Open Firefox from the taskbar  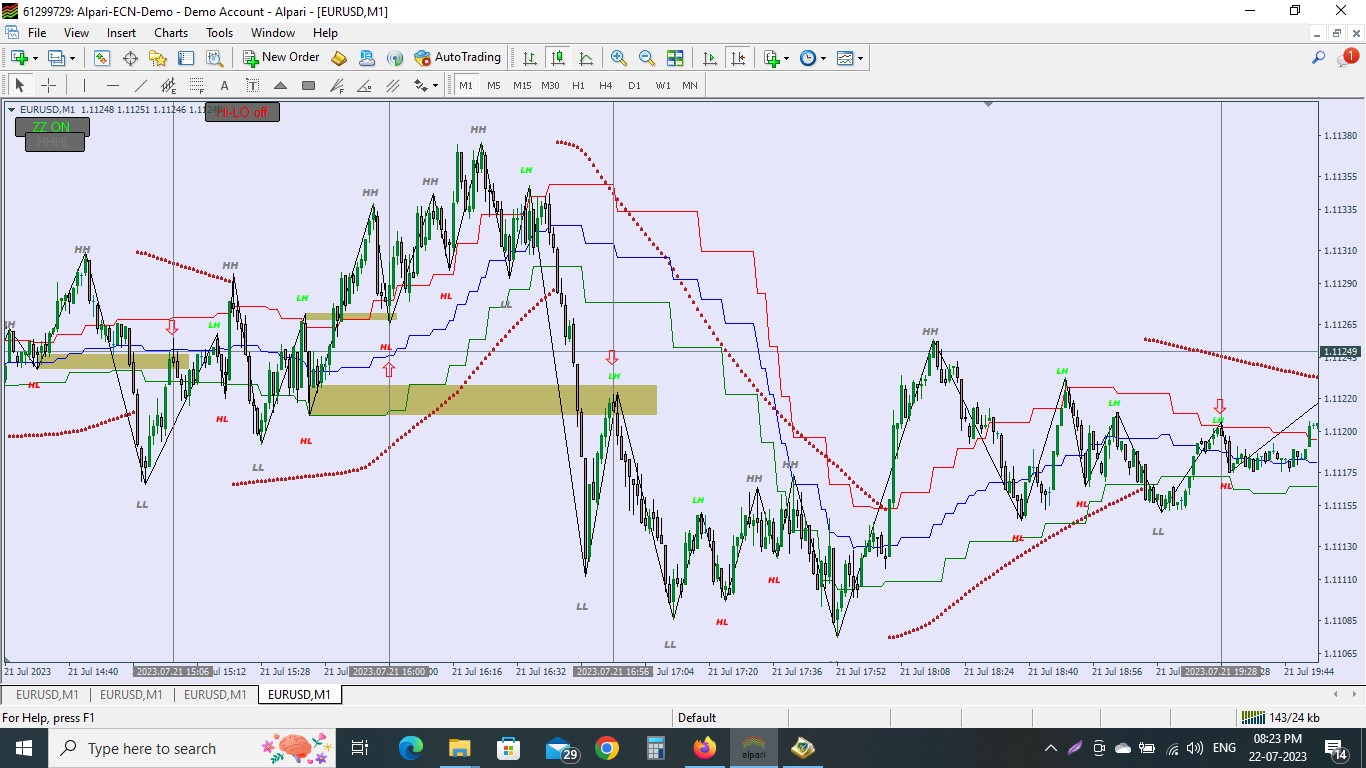[705, 748]
